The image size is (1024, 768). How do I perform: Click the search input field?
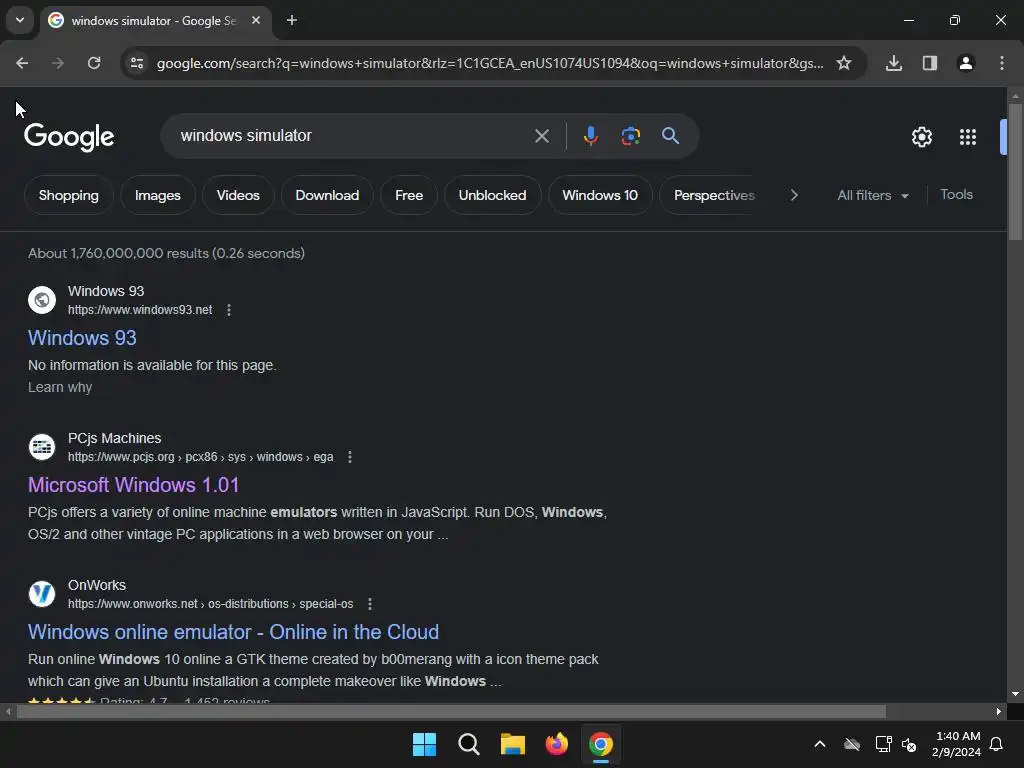(353, 136)
